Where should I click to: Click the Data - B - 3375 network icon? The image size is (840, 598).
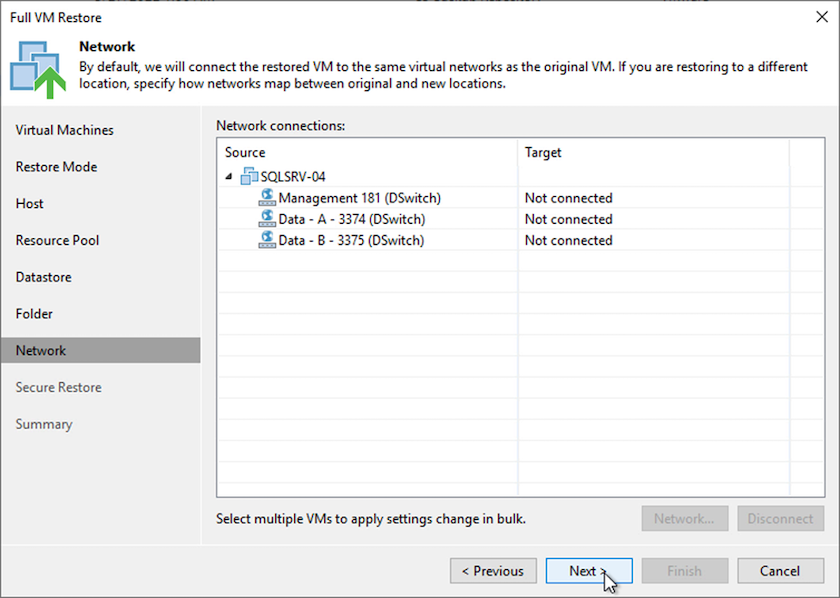[x=267, y=240]
